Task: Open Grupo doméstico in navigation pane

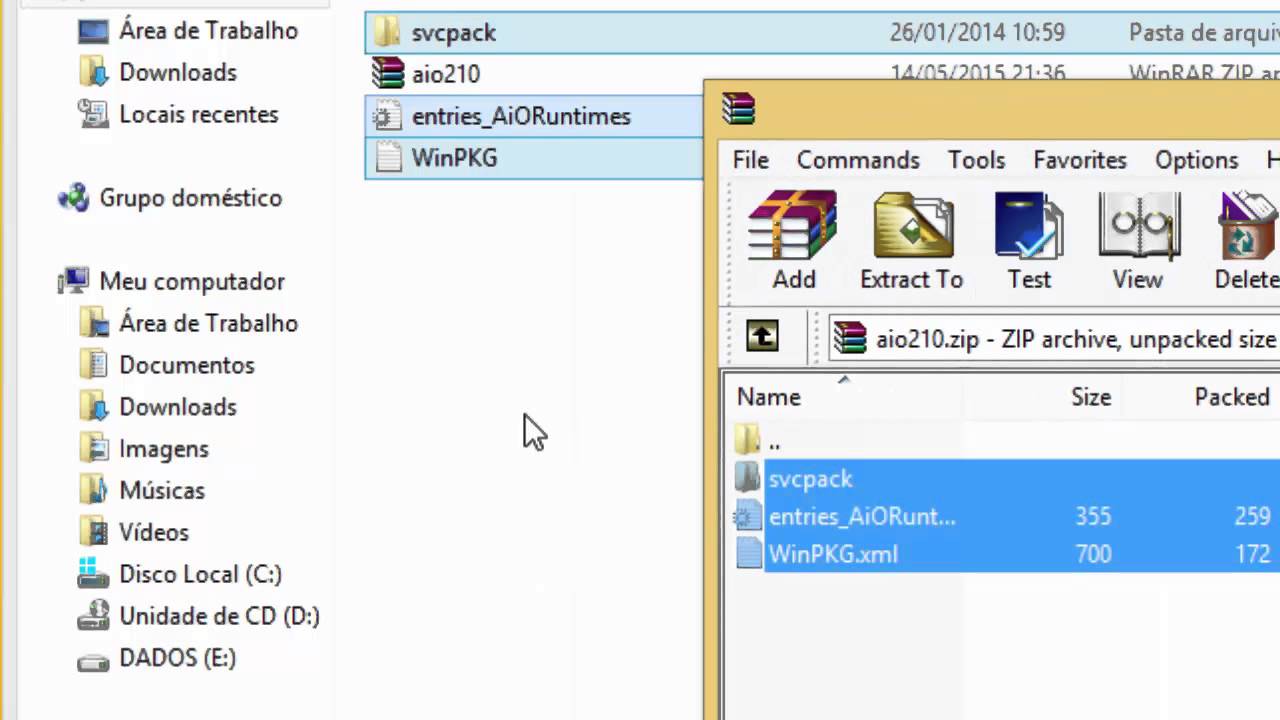Action: 191,198
